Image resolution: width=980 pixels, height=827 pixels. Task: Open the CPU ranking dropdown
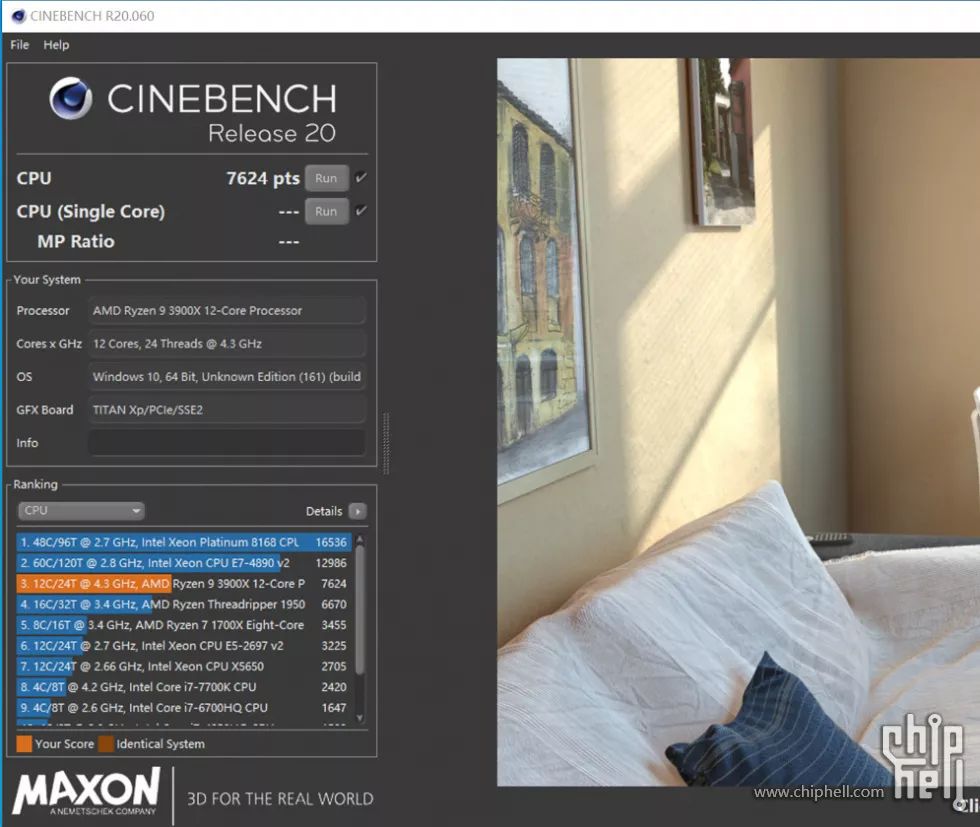pyautogui.click(x=81, y=511)
